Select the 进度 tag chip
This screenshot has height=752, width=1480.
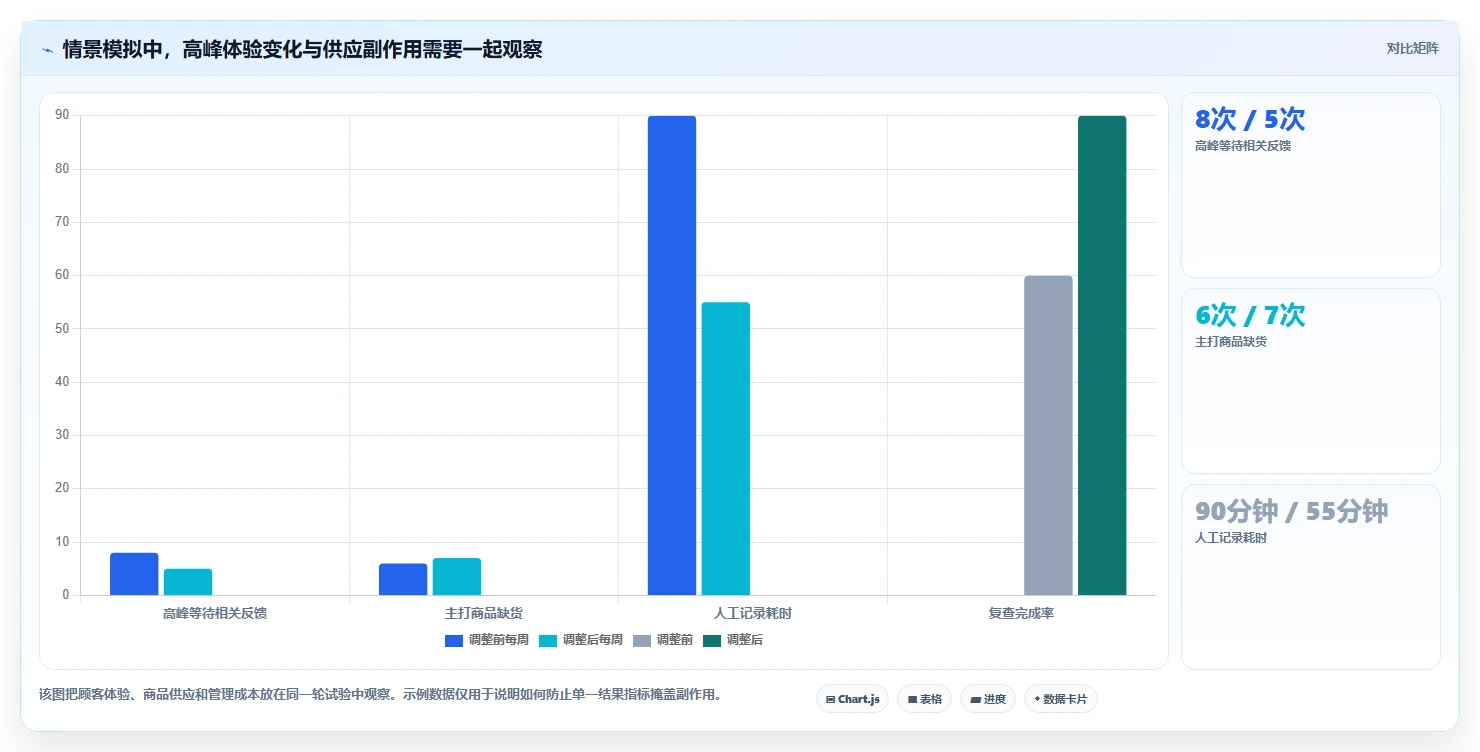tap(988, 699)
